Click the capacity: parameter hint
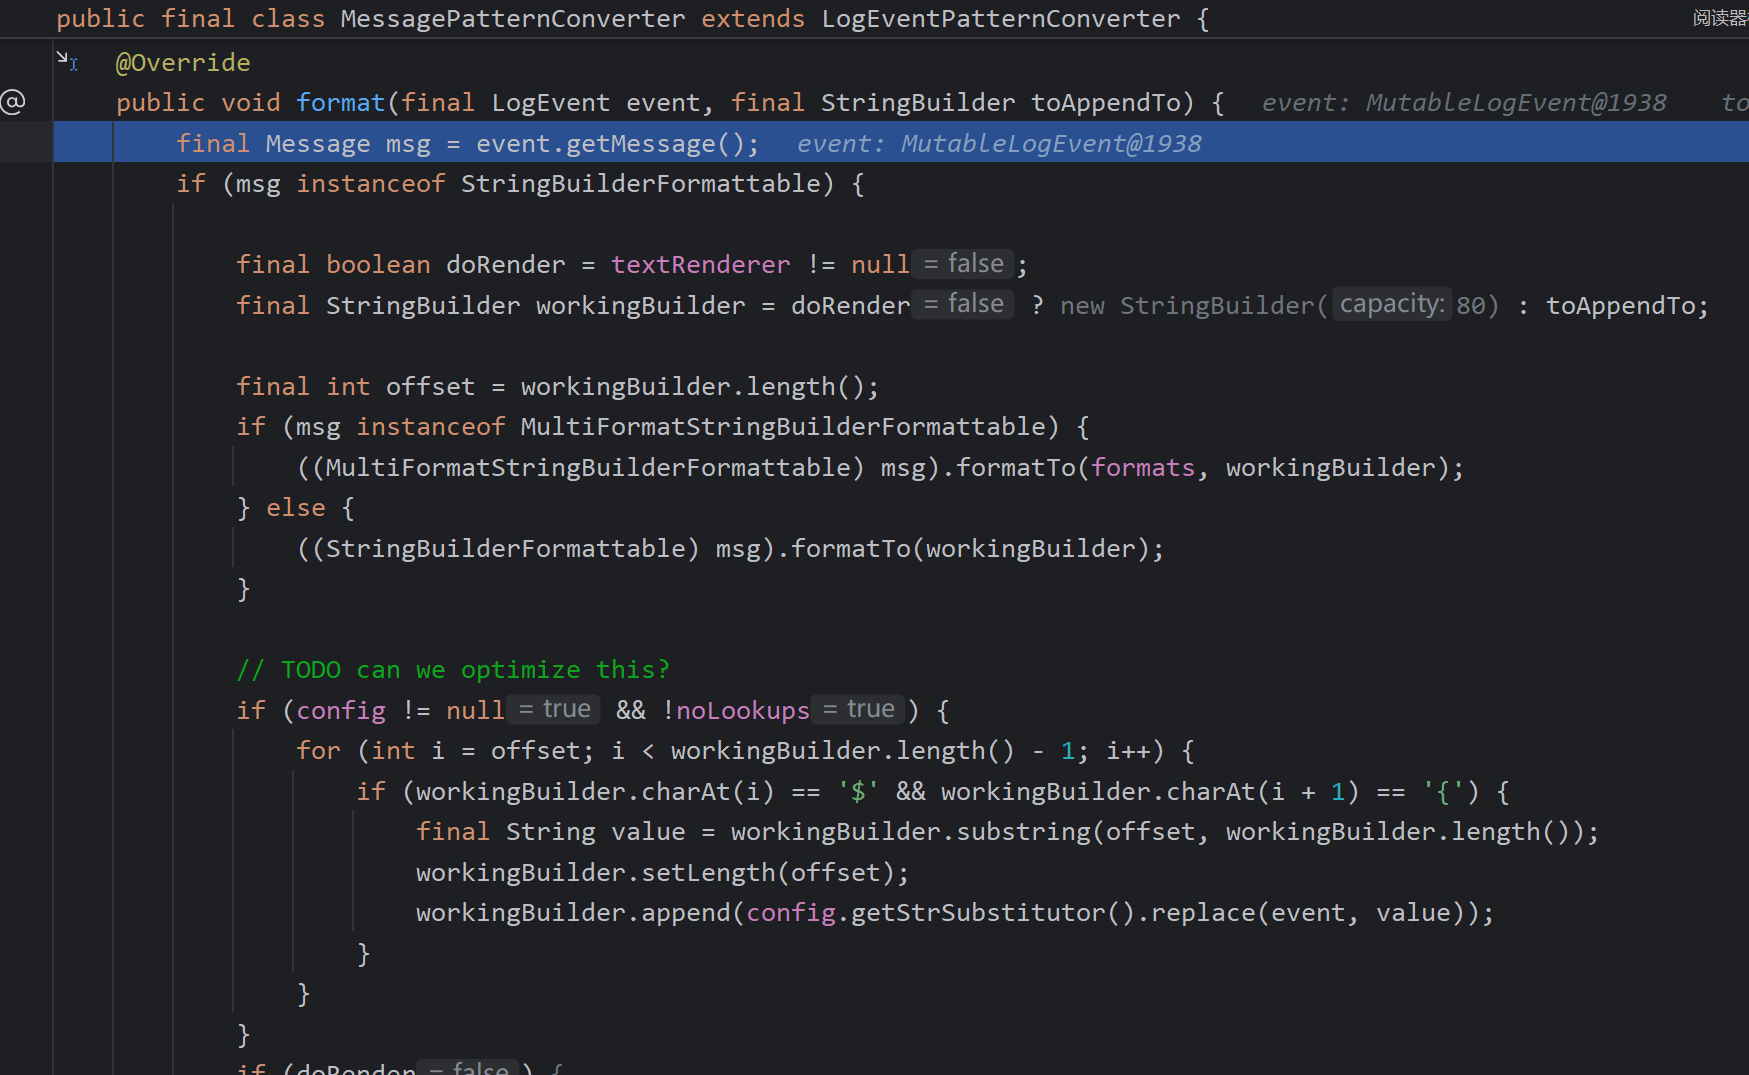1749x1075 pixels. tap(1392, 304)
